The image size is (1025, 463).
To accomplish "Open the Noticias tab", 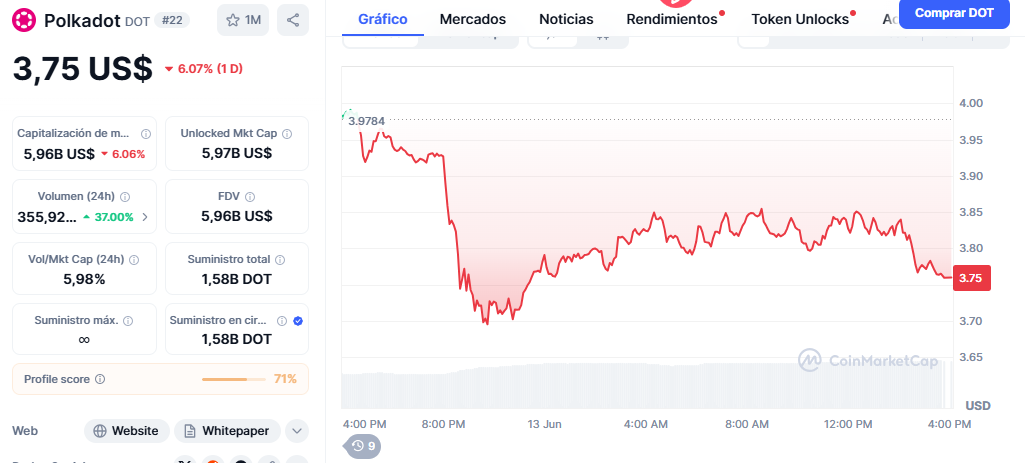I will click(566, 19).
